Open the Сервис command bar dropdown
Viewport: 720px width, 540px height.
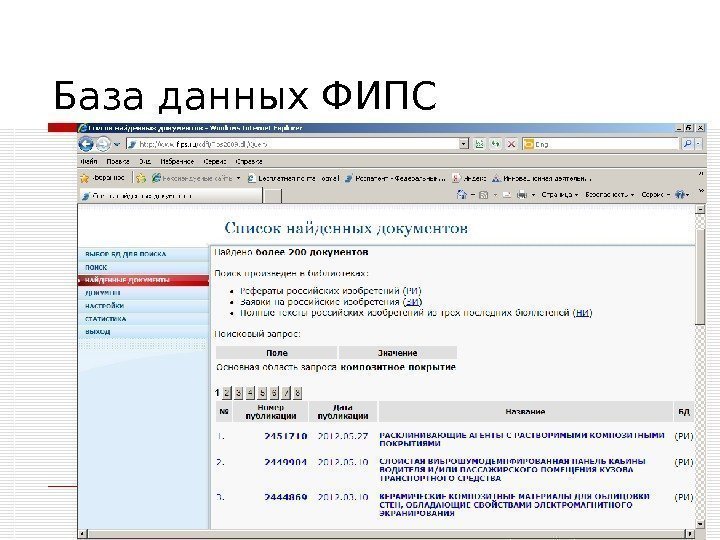click(x=656, y=195)
